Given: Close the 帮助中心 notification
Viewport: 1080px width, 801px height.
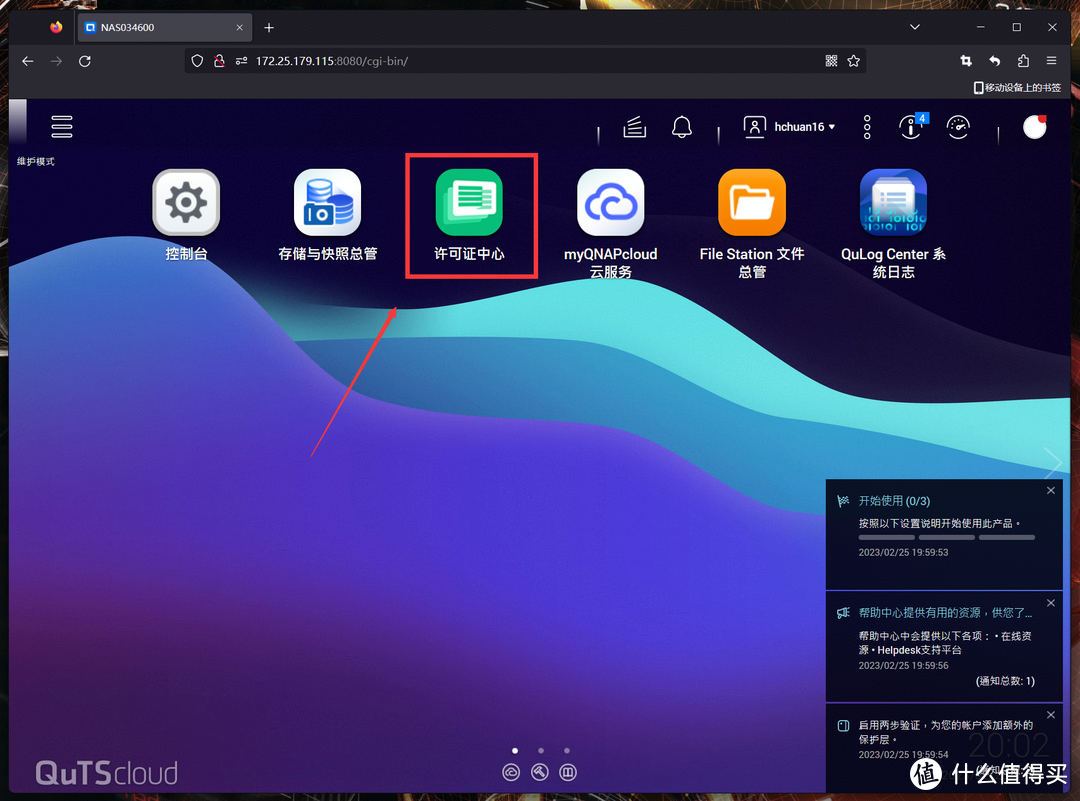Looking at the screenshot, I should click(x=1050, y=603).
